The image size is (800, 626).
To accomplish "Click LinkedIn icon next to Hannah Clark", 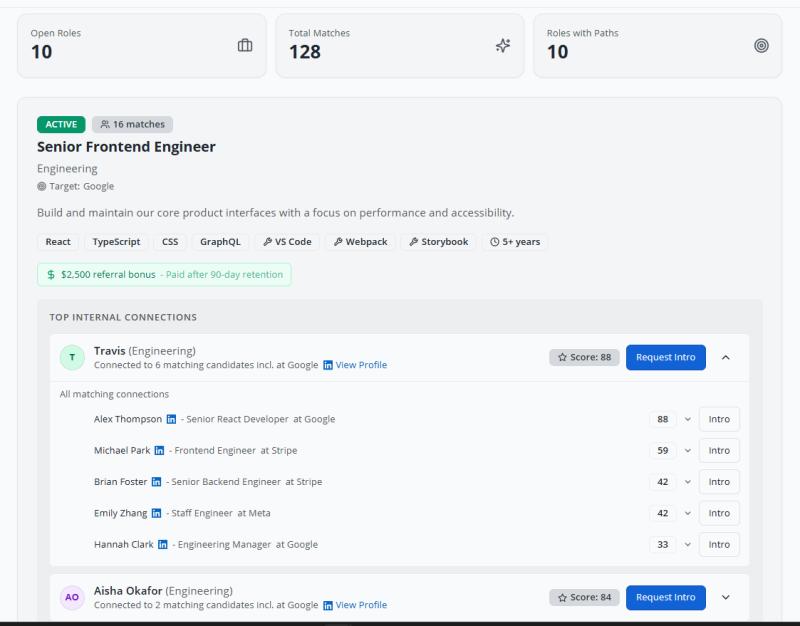I will point(163,545).
